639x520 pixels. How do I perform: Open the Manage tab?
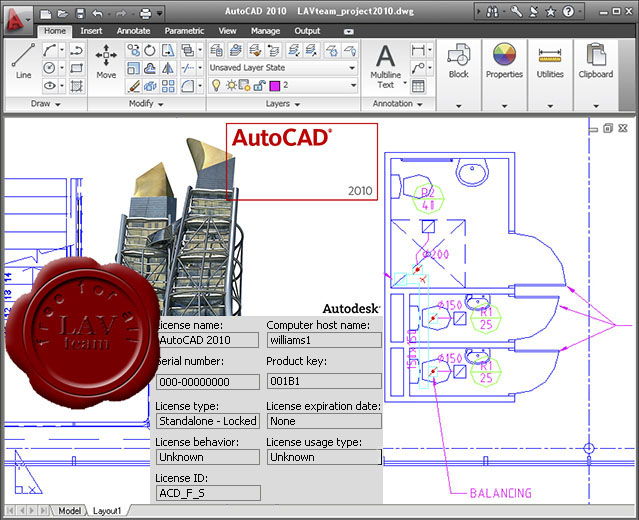click(265, 31)
